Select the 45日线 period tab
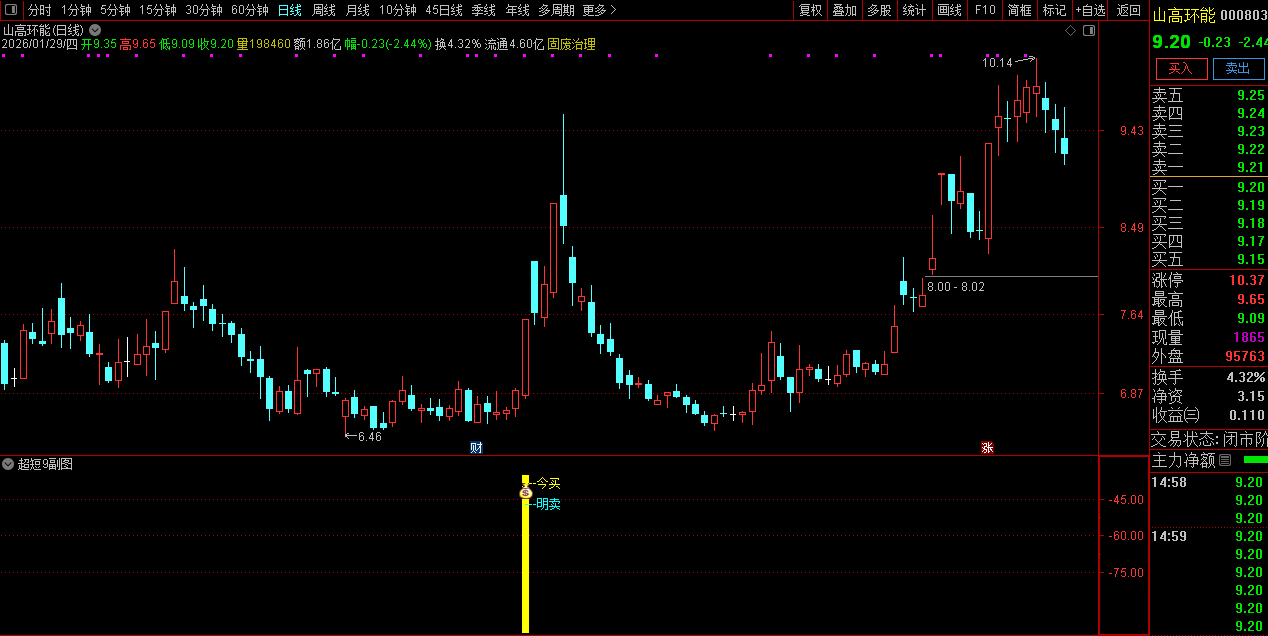Viewport: 1268px width, 636px height. pos(443,10)
